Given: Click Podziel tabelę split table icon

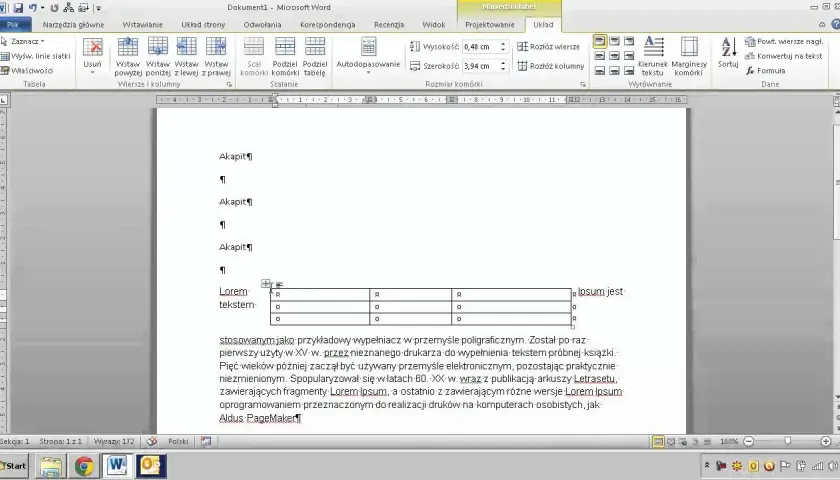Looking at the screenshot, I should [314, 56].
